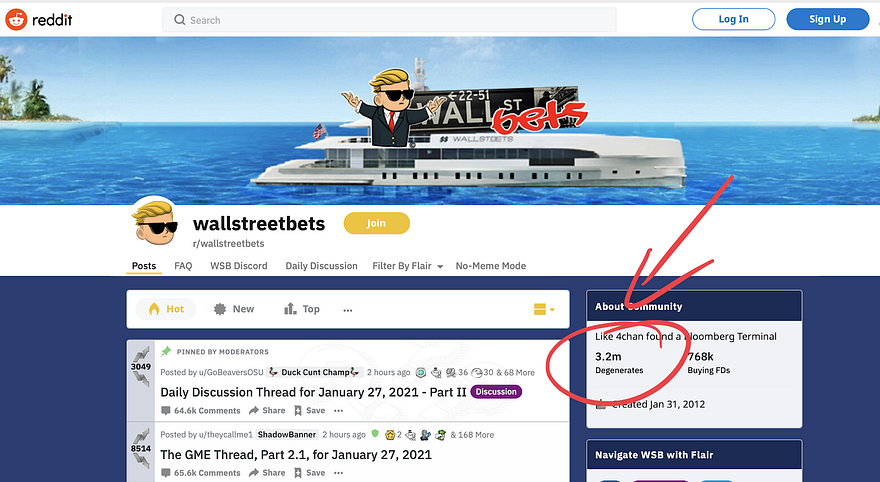880x482 pixels.
Task: Open the 64.6k Comments icon
Action: 166,411
